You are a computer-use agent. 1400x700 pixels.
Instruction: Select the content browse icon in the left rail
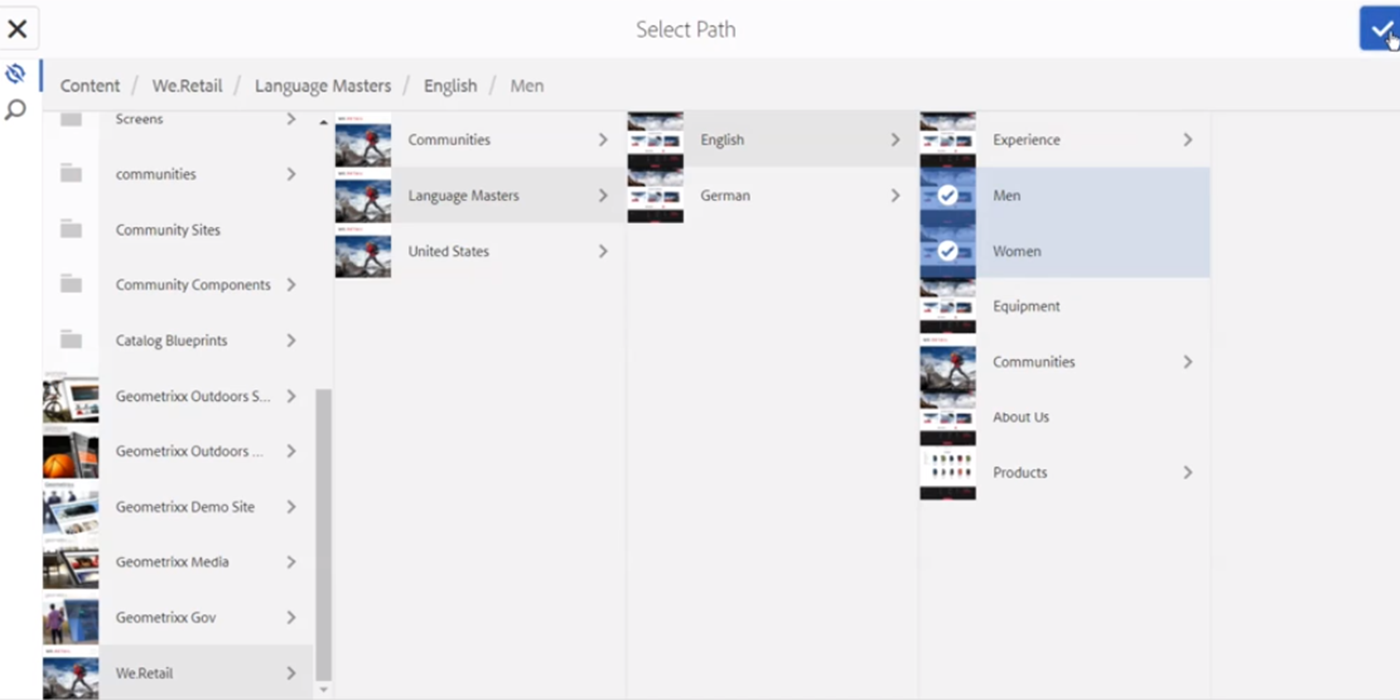[x=15, y=73]
